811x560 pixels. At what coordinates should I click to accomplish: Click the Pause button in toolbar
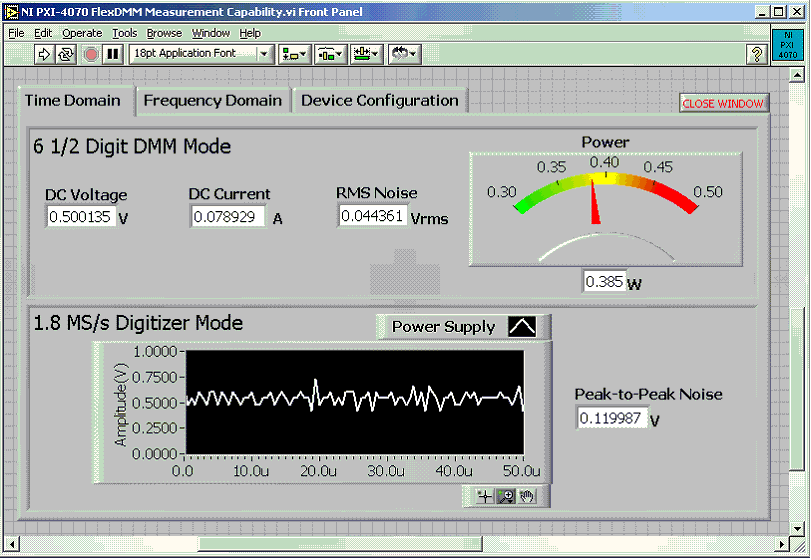(113, 54)
